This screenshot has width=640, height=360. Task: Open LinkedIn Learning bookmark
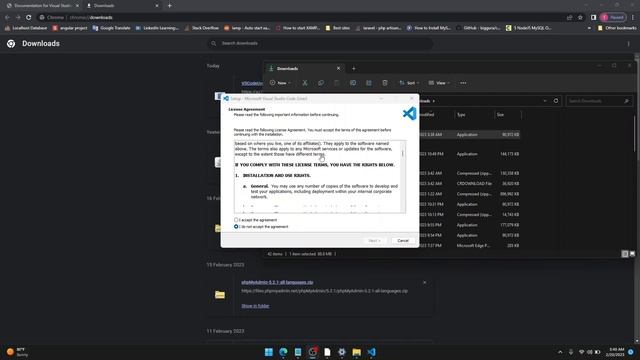coord(157,28)
